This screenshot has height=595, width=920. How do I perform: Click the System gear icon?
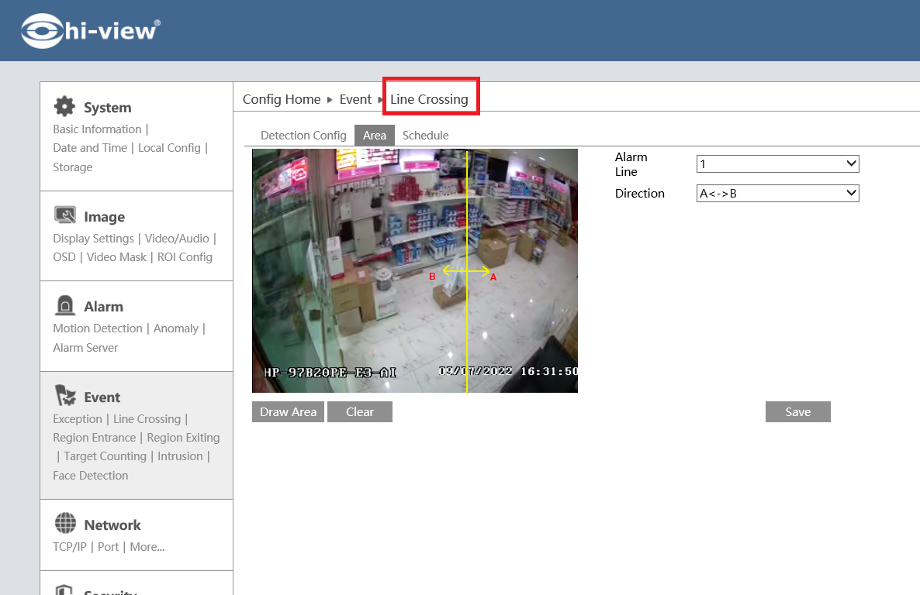click(65, 107)
